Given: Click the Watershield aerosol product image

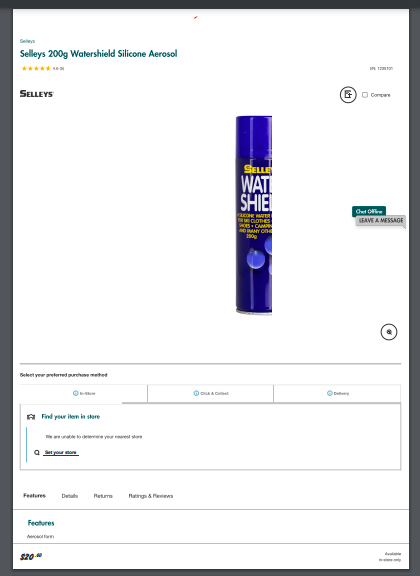Looking at the screenshot, I should pos(254,215).
